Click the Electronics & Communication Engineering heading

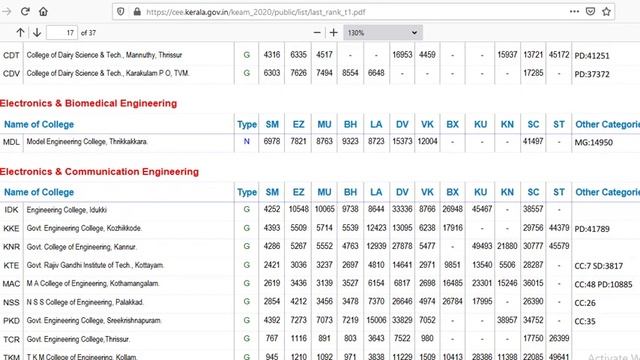[99, 171]
